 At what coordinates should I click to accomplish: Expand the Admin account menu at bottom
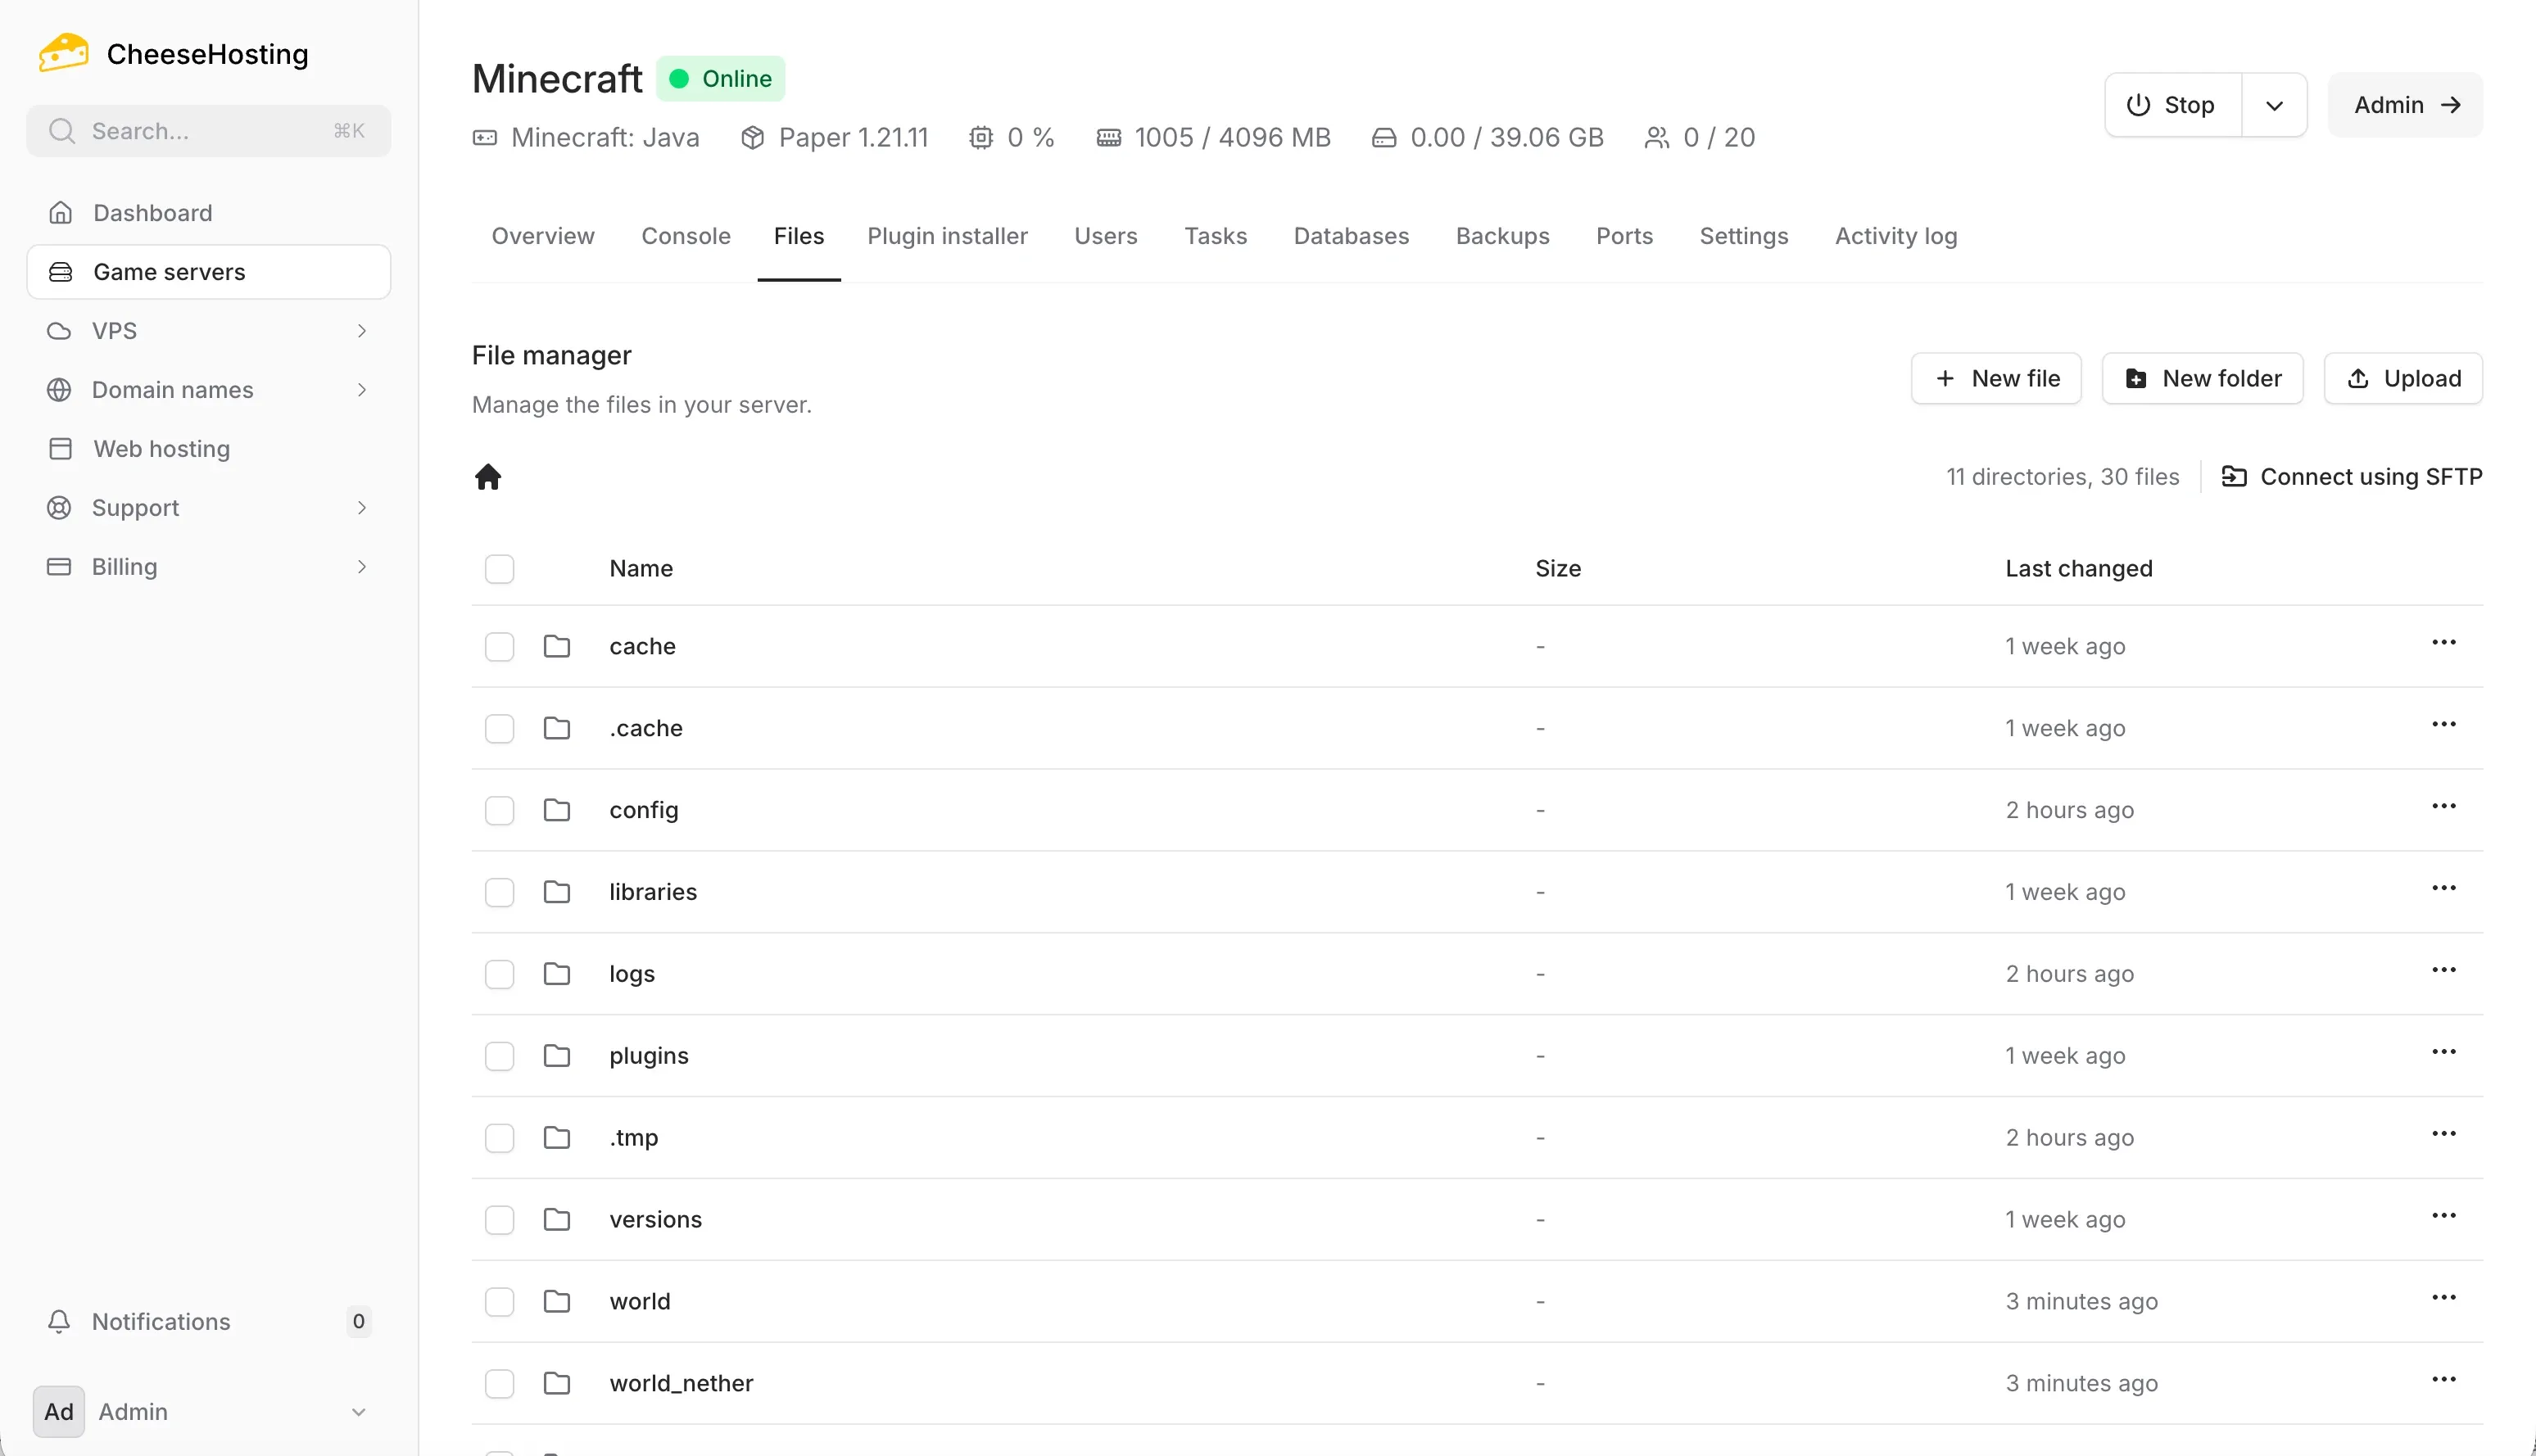coord(360,1411)
